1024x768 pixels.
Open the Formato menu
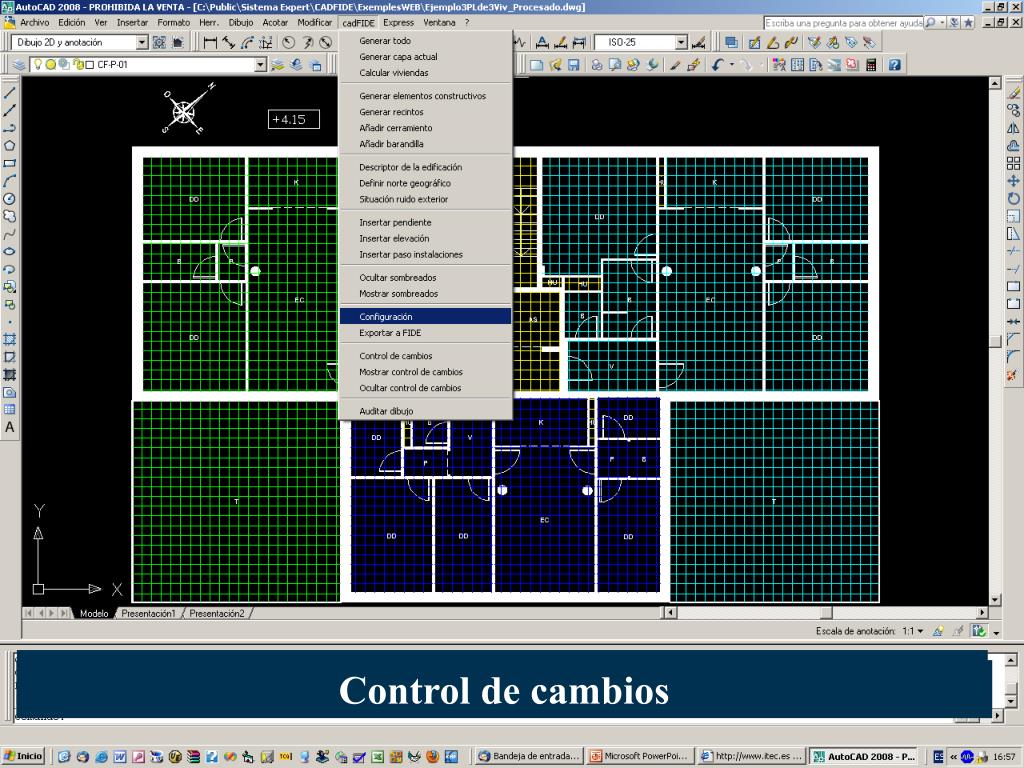coord(174,22)
